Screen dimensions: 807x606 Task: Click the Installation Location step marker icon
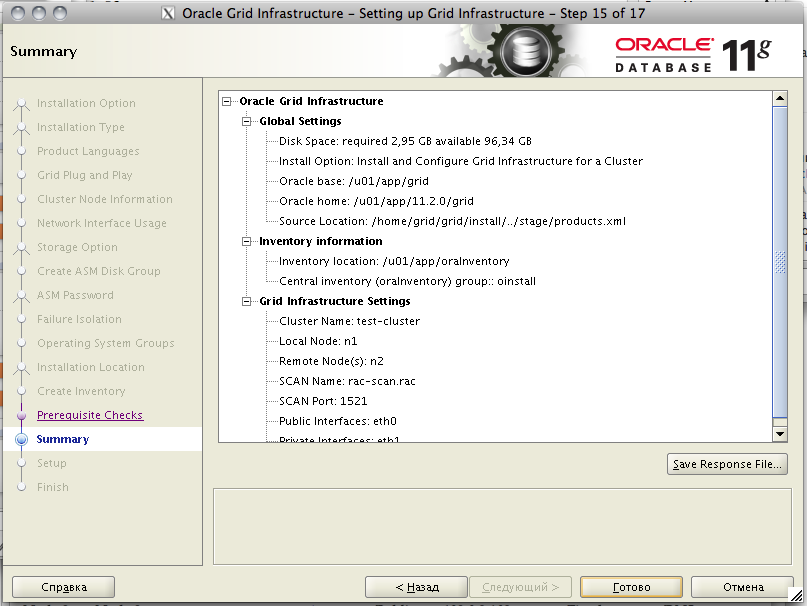[21, 368]
